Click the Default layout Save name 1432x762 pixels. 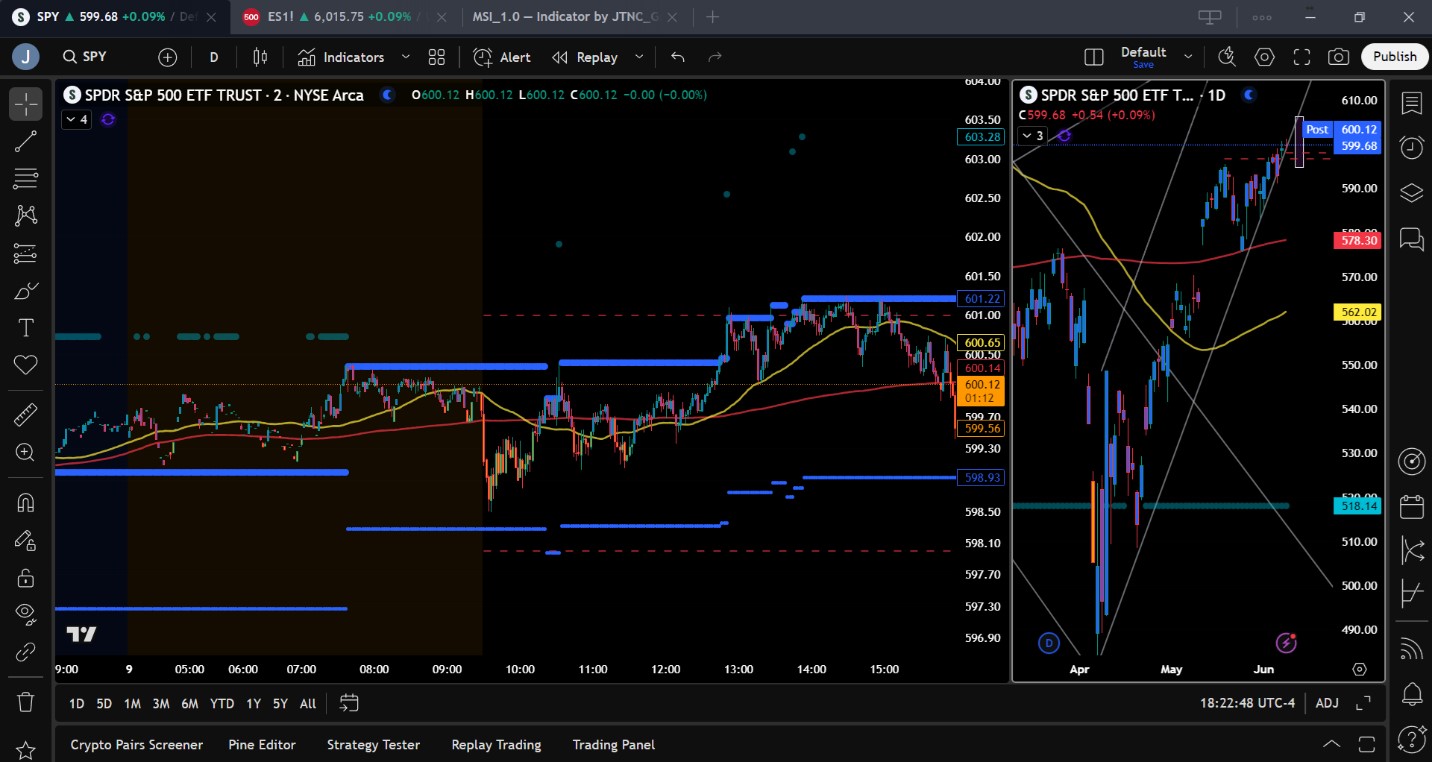[1143, 57]
